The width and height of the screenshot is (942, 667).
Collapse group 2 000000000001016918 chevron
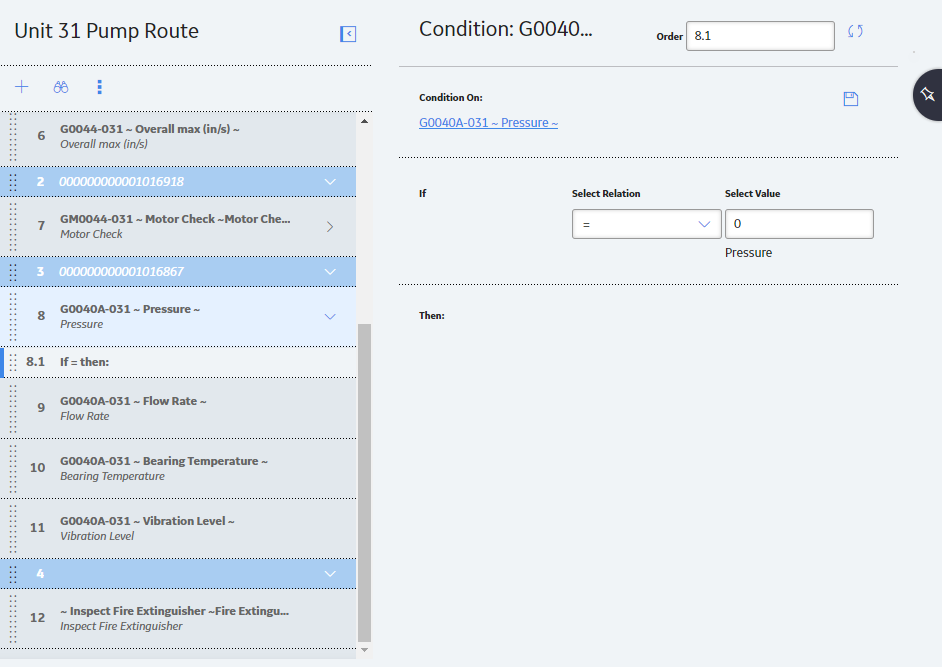point(330,181)
